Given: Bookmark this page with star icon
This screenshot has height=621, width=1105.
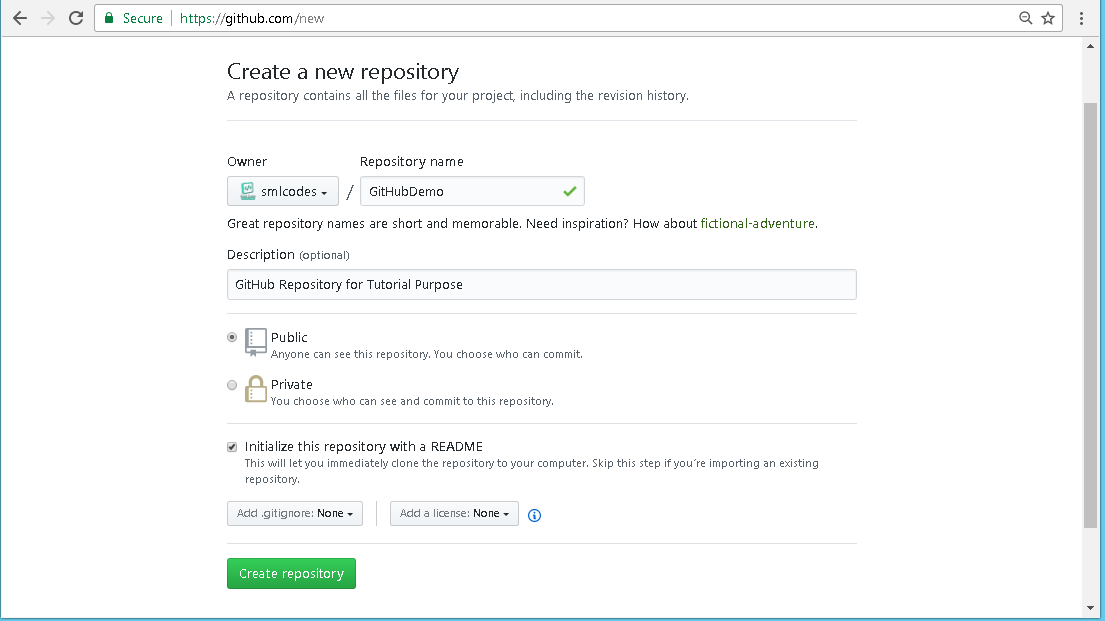Looking at the screenshot, I should coord(1048,18).
